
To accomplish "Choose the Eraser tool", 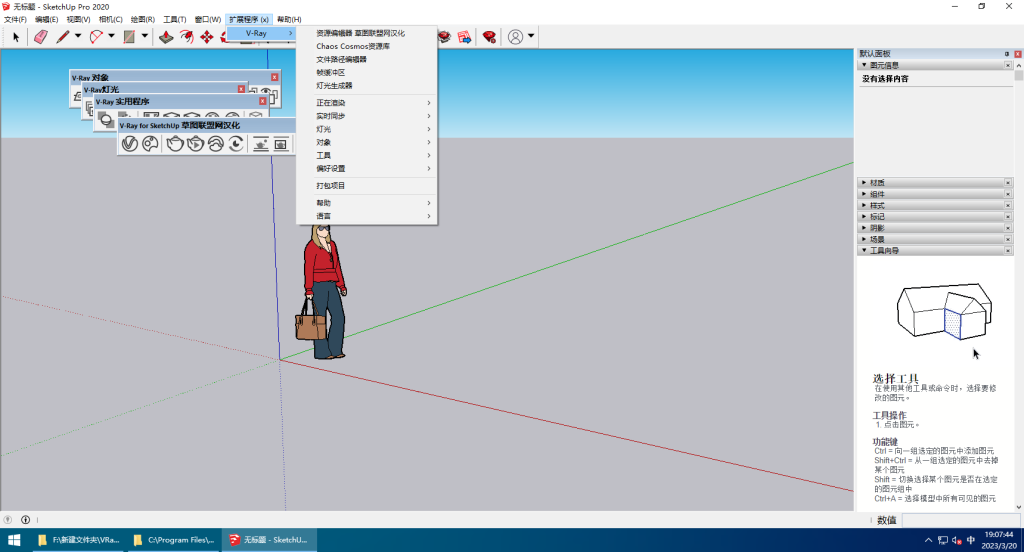I will [40, 37].
